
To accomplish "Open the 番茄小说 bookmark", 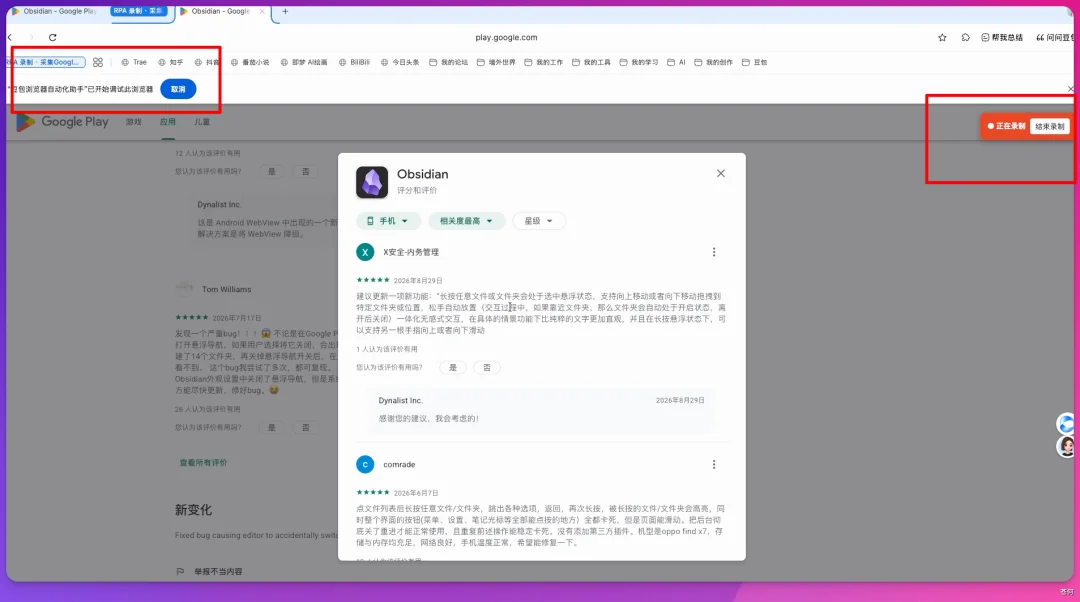I will pos(250,62).
